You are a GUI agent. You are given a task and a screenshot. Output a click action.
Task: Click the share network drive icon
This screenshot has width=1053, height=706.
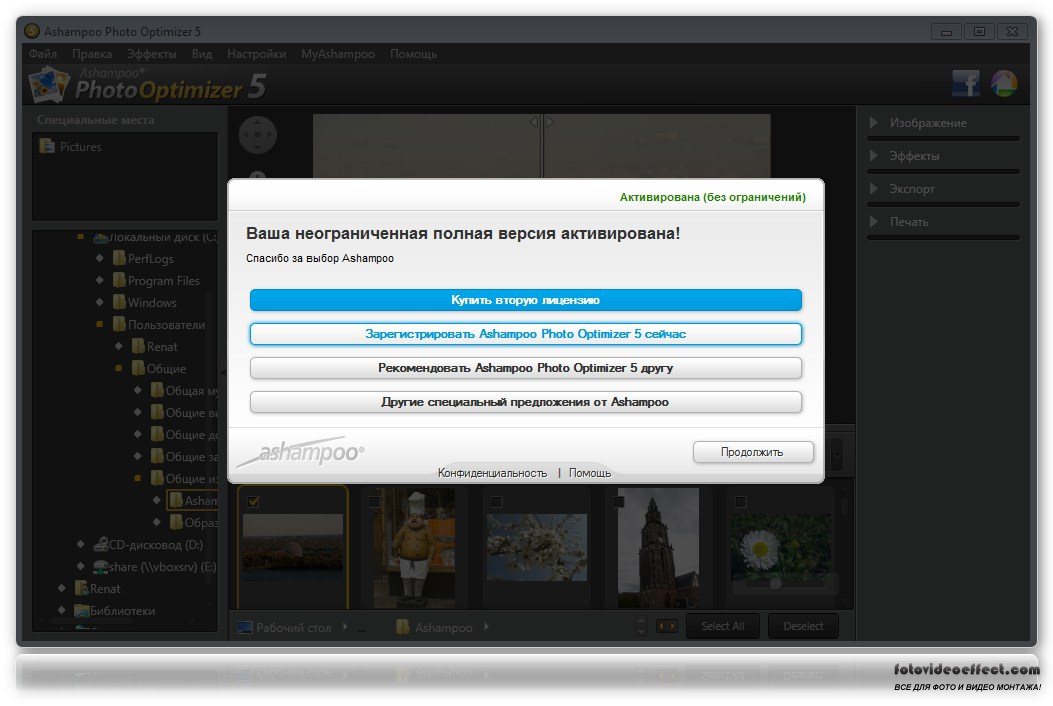[x=100, y=566]
